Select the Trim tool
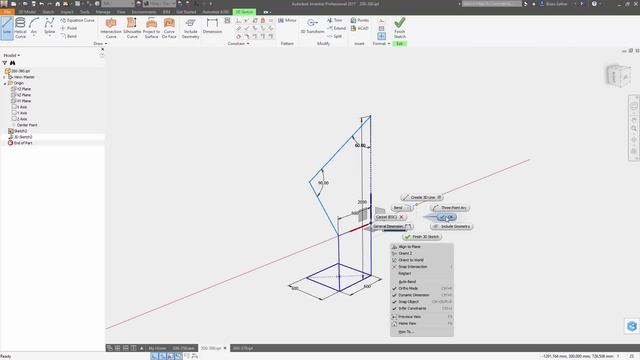This screenshot has width=640, height=360. click(x=335, y=20)
